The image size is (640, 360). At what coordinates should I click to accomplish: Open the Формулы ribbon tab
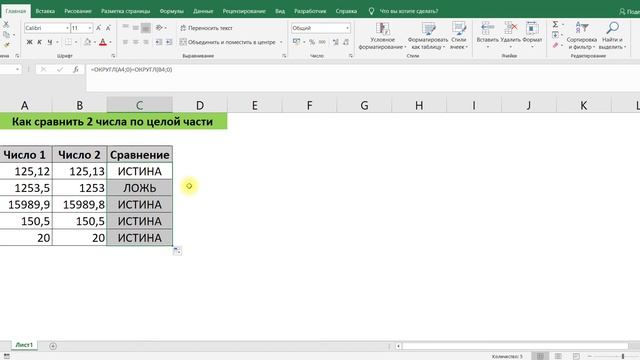pyautogui.click(x=171, y=11)
